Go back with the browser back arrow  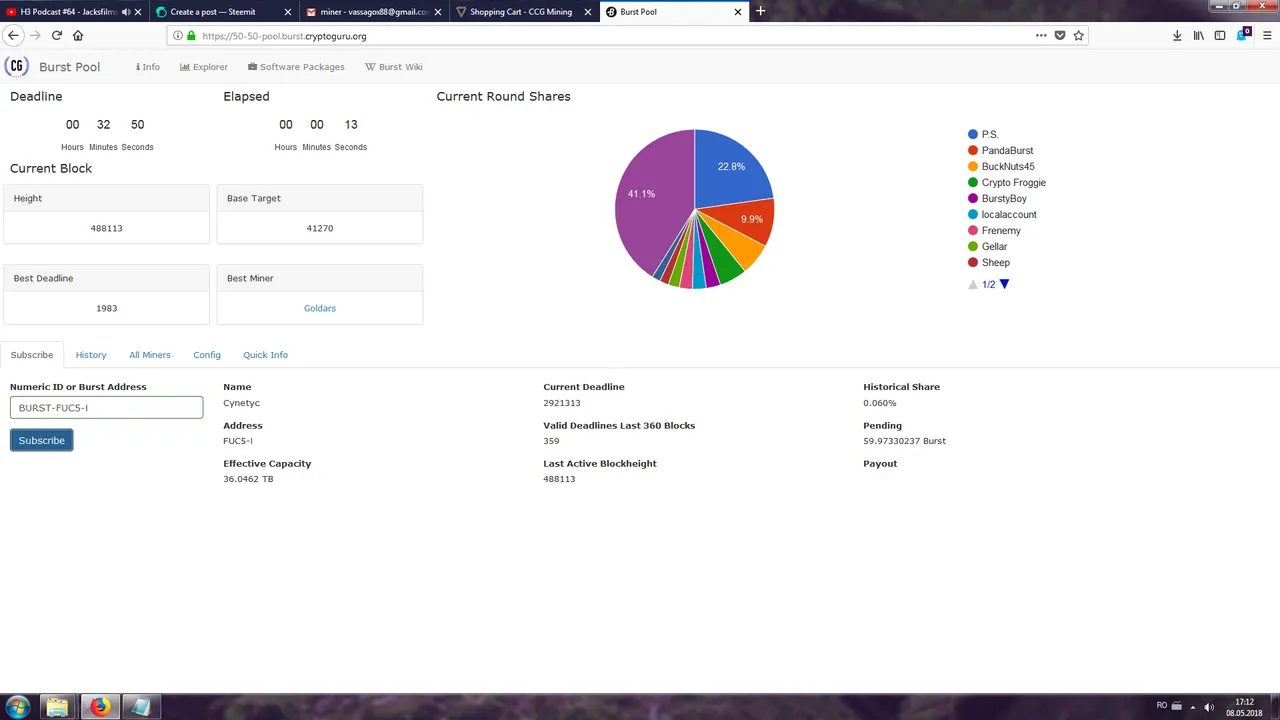coord(13,35)
